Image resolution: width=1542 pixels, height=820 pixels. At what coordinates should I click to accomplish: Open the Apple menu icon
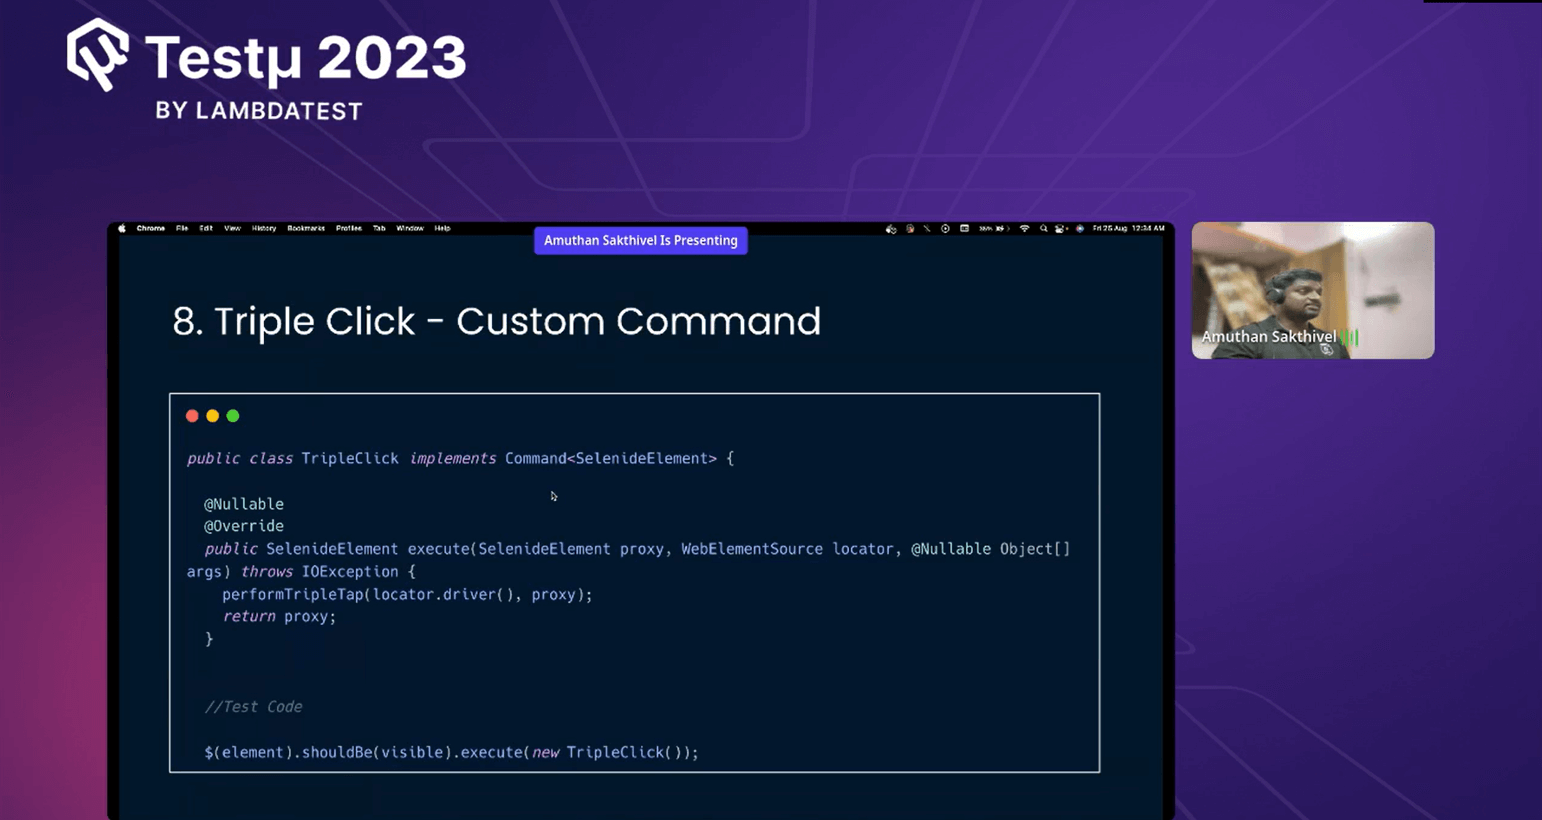tap(121, 228)
